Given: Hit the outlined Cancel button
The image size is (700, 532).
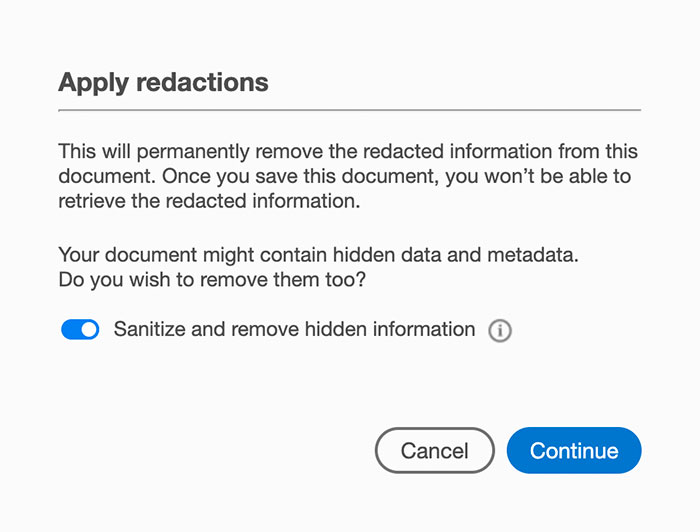Looking at the screenshot, I should tap(434, 450).
